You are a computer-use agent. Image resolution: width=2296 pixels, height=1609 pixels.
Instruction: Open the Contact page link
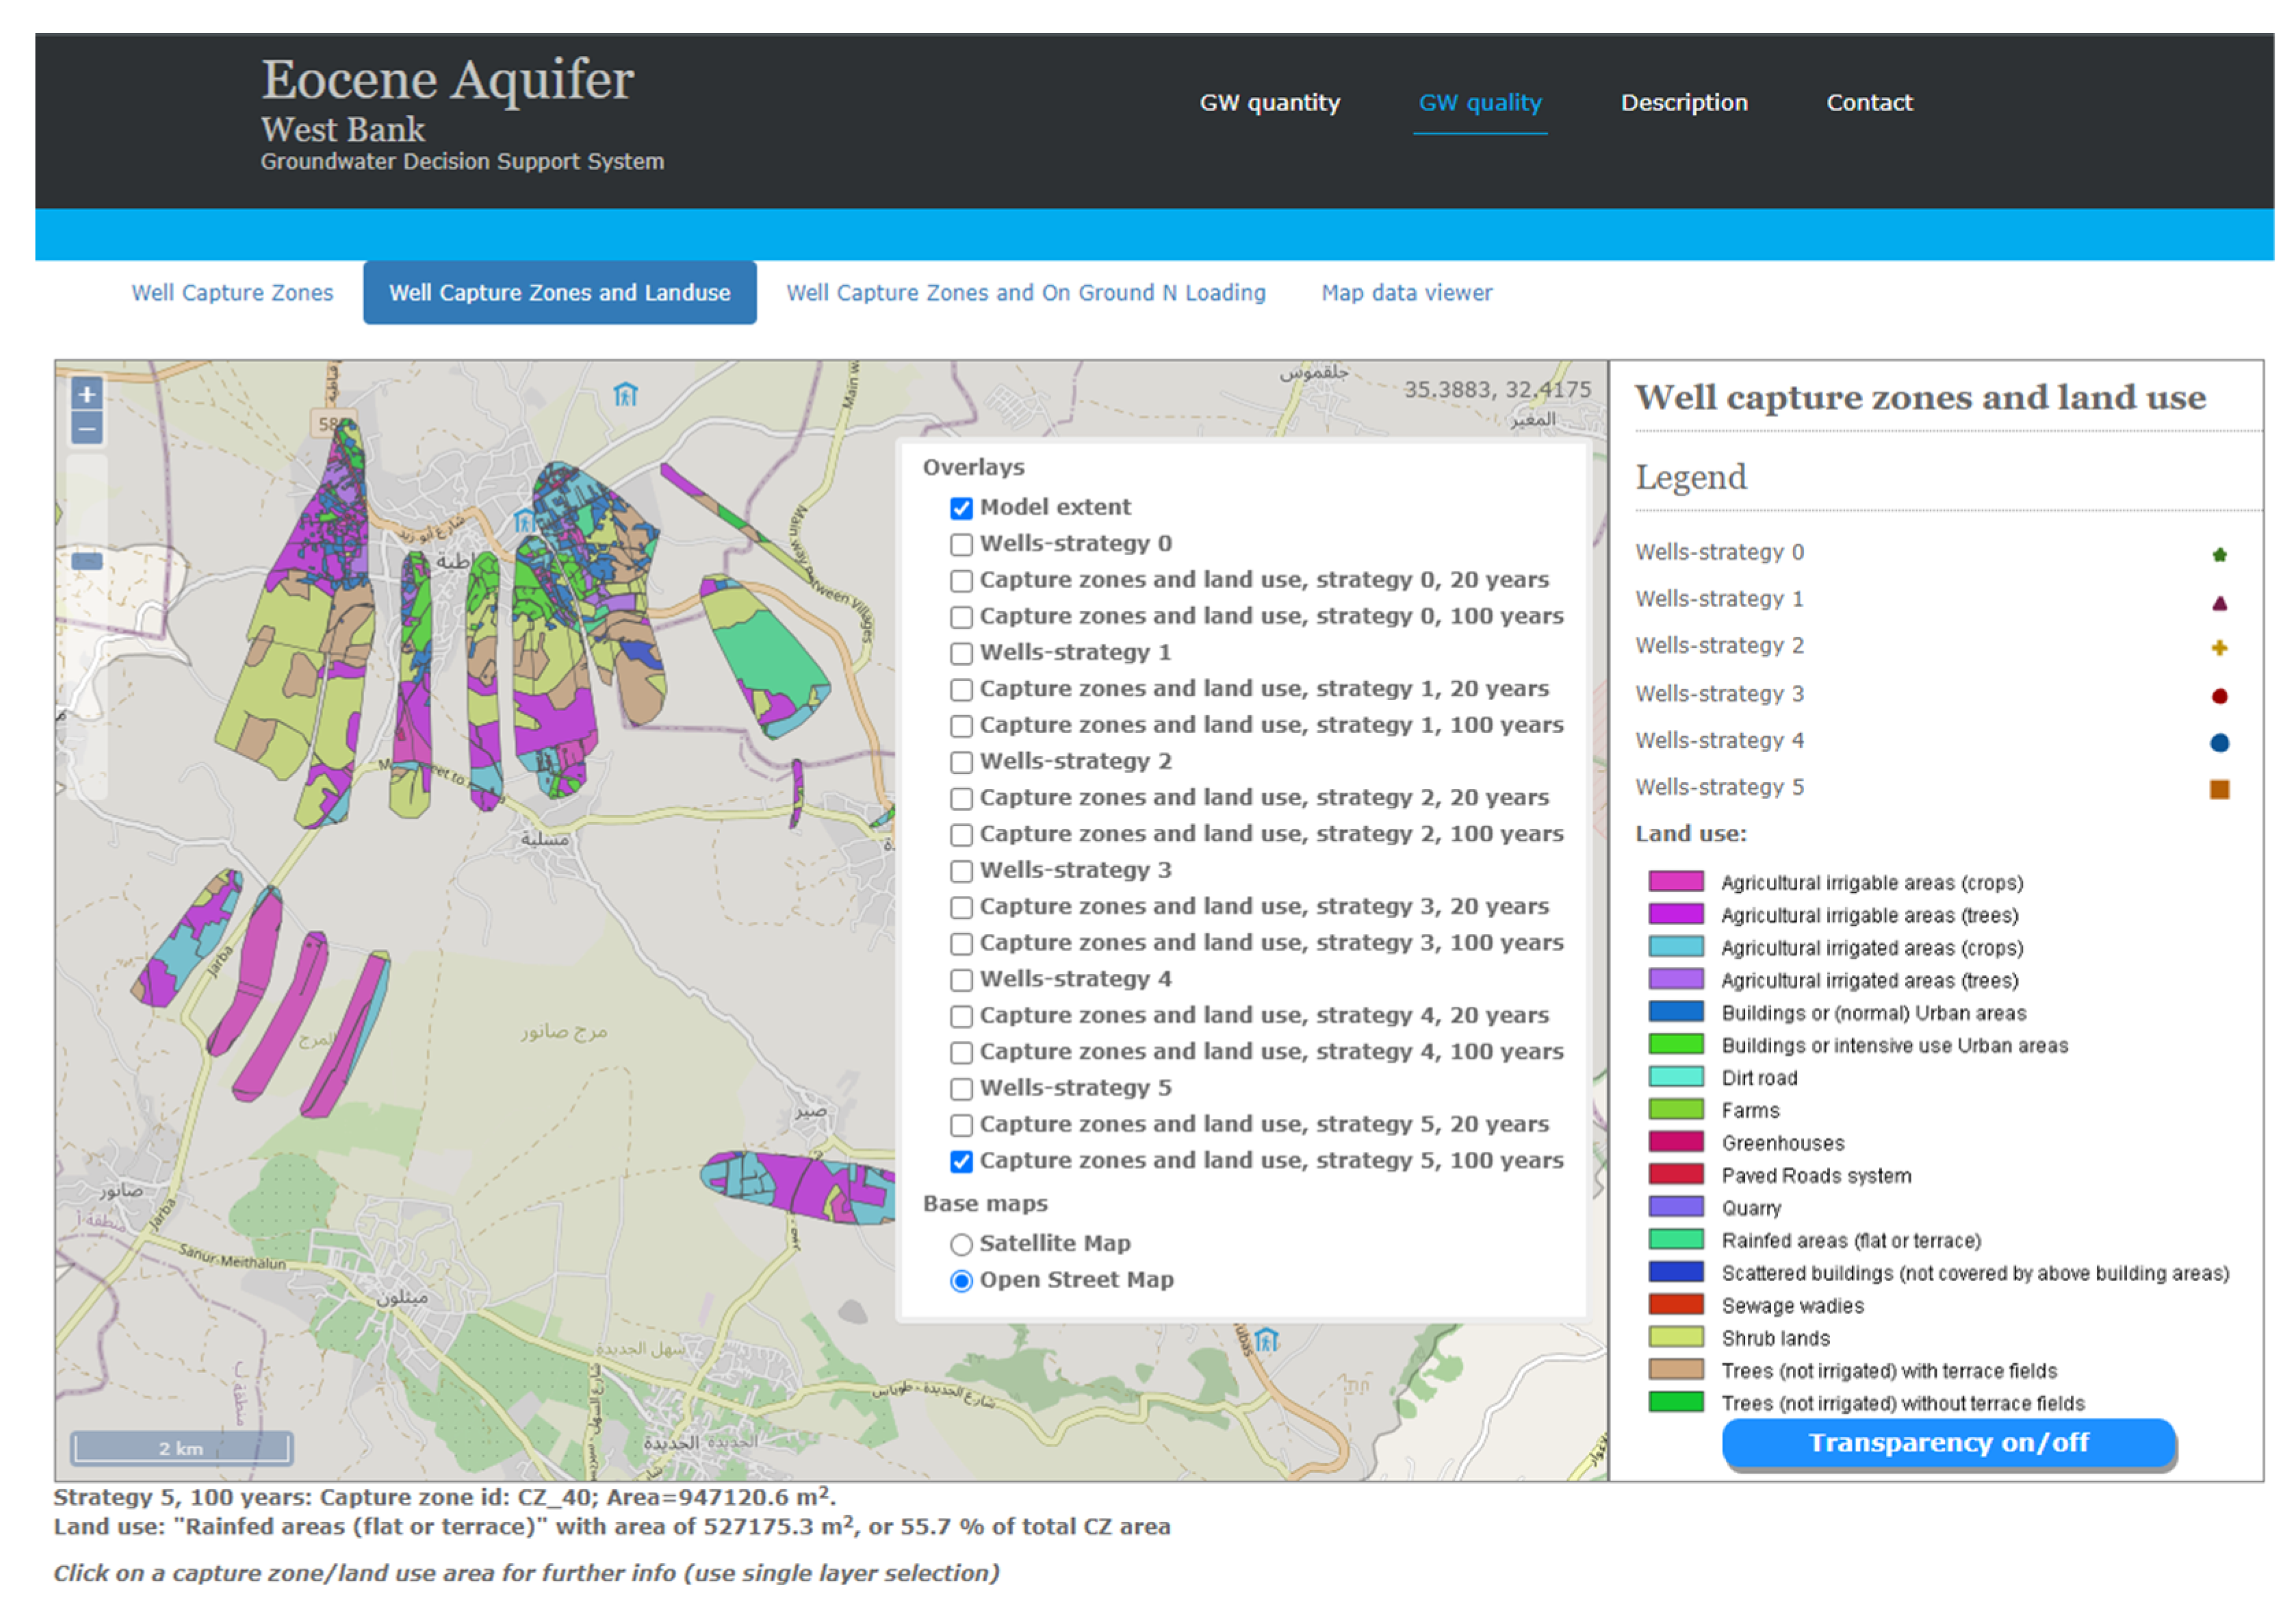tap(1868, 102)
